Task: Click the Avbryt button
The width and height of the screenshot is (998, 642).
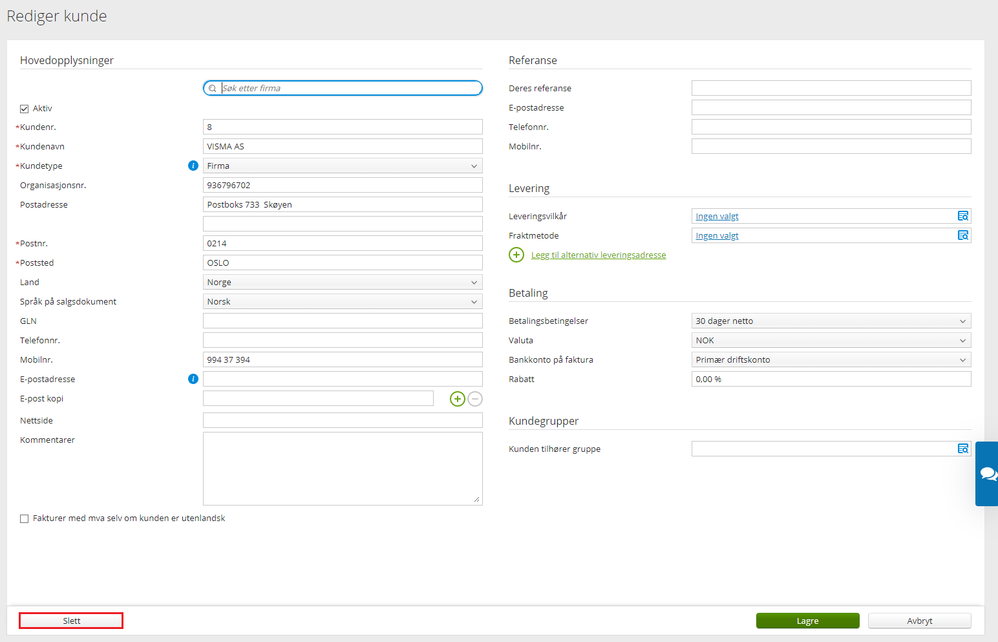Action: tap(920, 620)
